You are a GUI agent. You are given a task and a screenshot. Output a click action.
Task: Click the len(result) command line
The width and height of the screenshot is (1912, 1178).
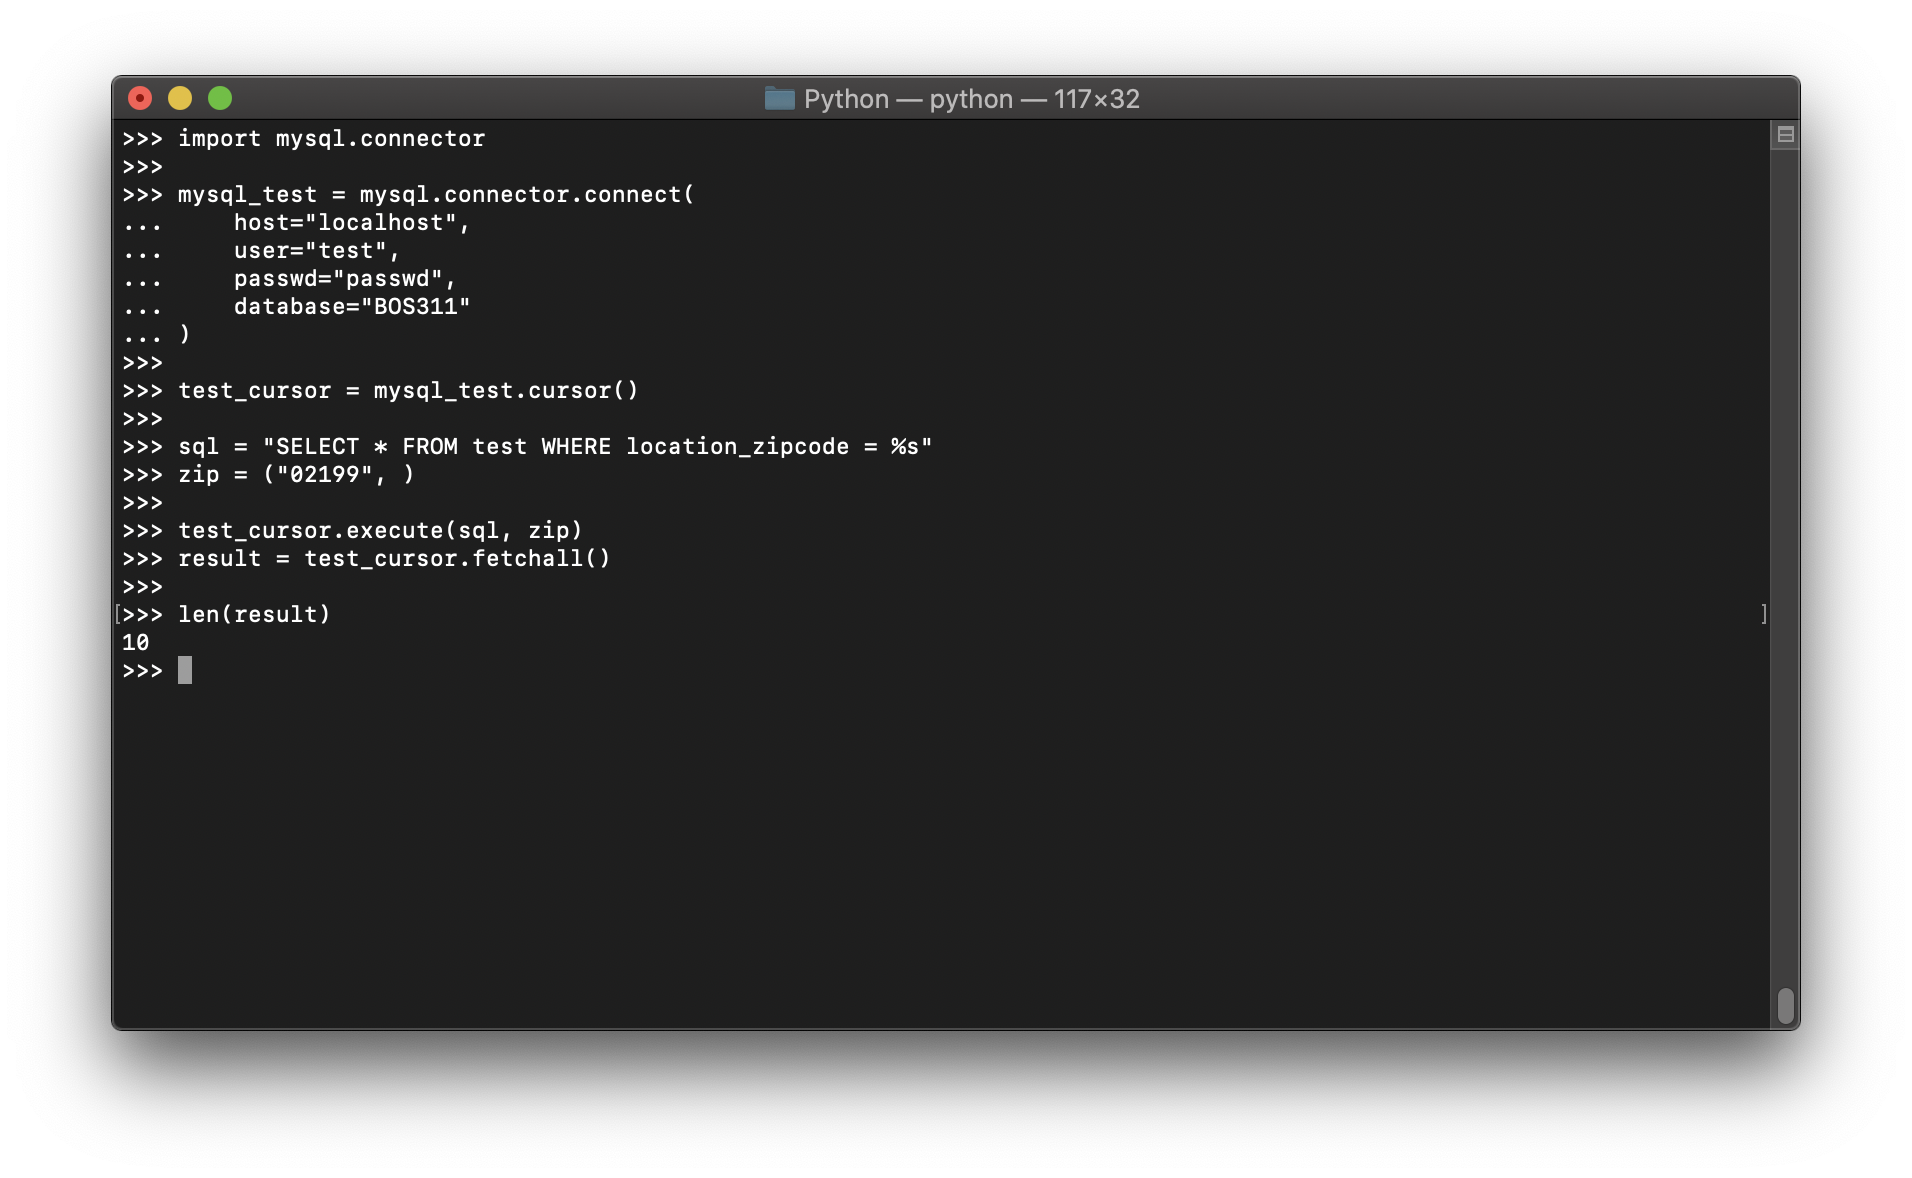click(253, 614)
